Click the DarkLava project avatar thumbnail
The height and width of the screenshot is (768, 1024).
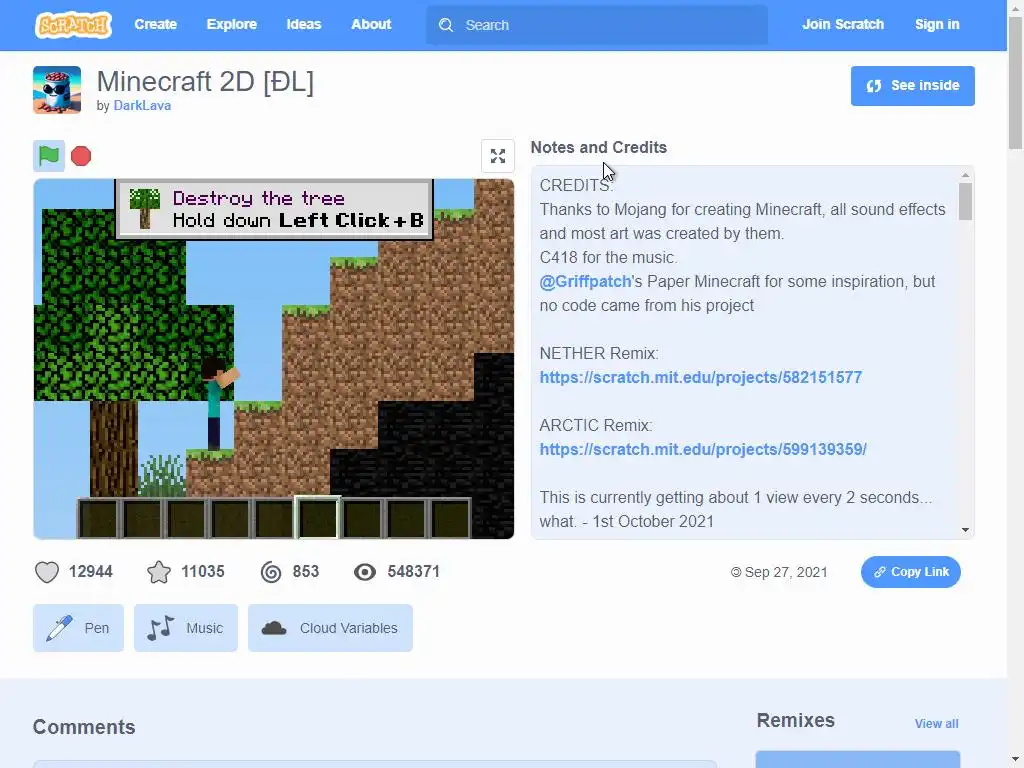click(x=57, y=89)
